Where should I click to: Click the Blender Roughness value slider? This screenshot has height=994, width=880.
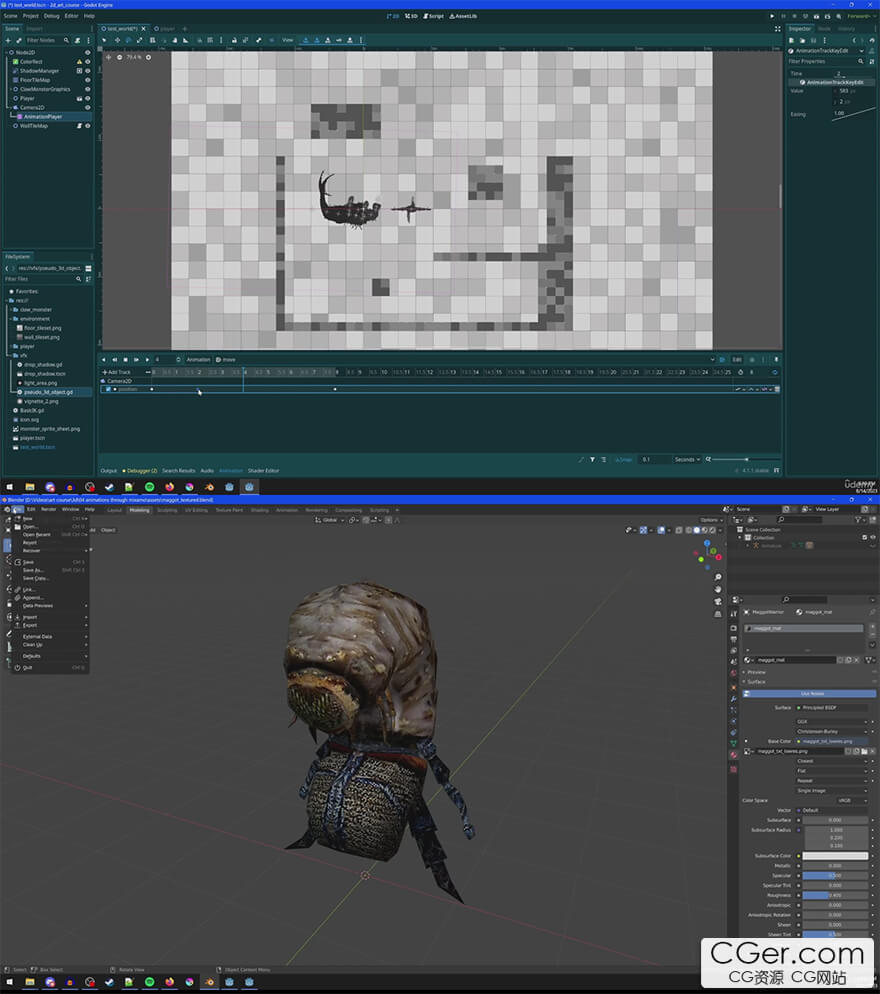835,895
